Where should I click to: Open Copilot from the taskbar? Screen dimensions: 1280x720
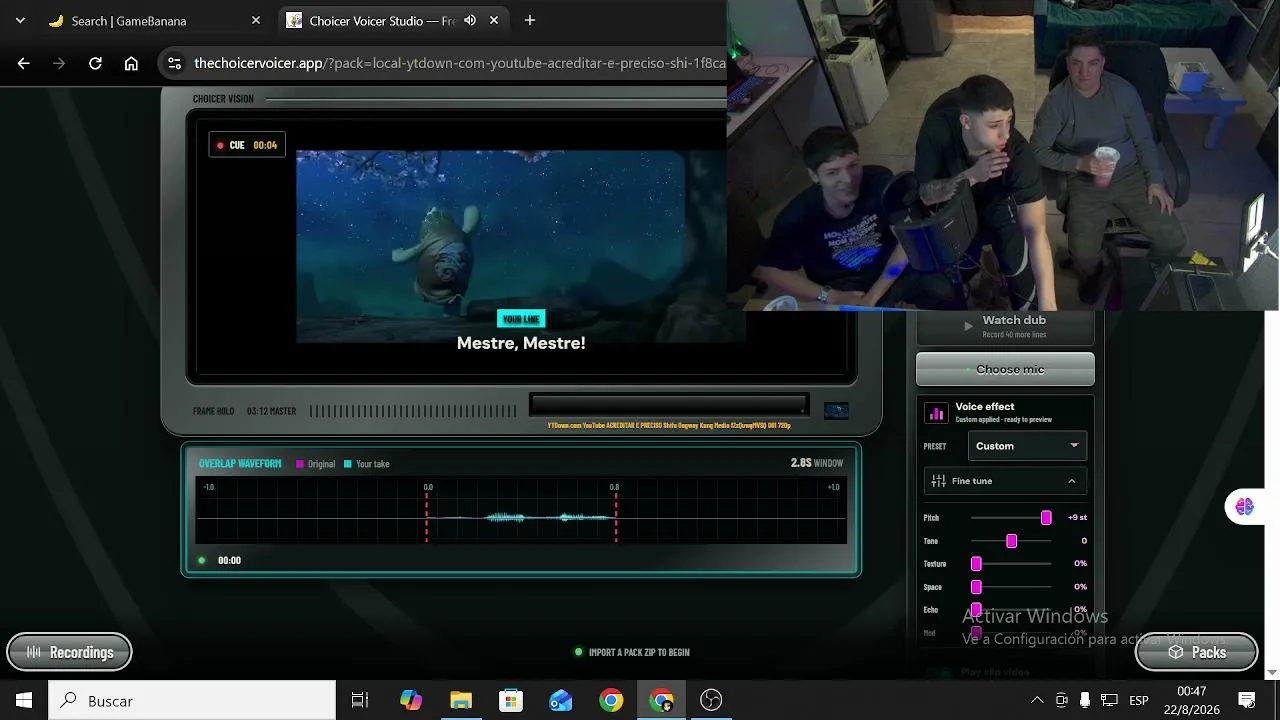[411, 700]
